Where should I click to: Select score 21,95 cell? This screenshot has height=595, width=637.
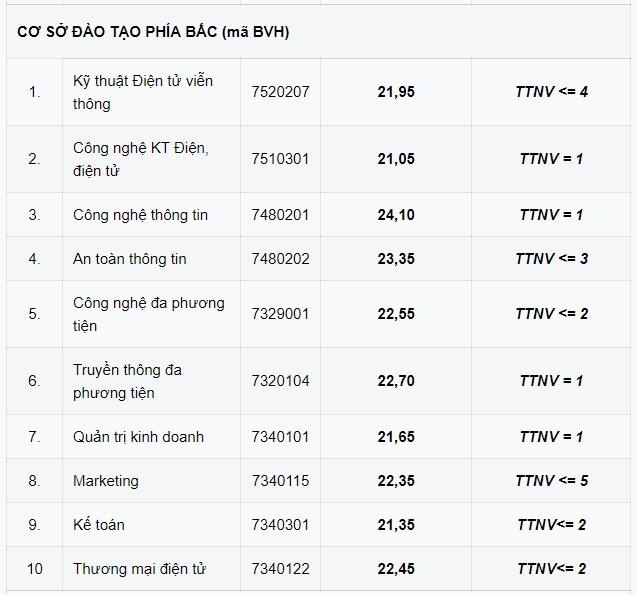[396, 92]
